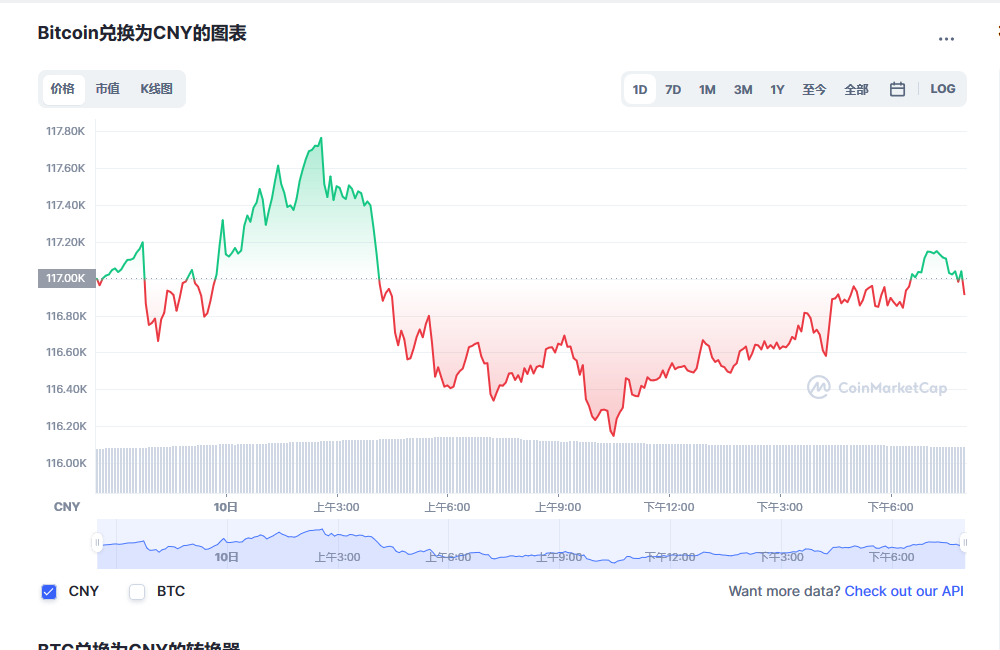Switch to the K线图 tab
1000x650 pixels.
click(156, 89)
